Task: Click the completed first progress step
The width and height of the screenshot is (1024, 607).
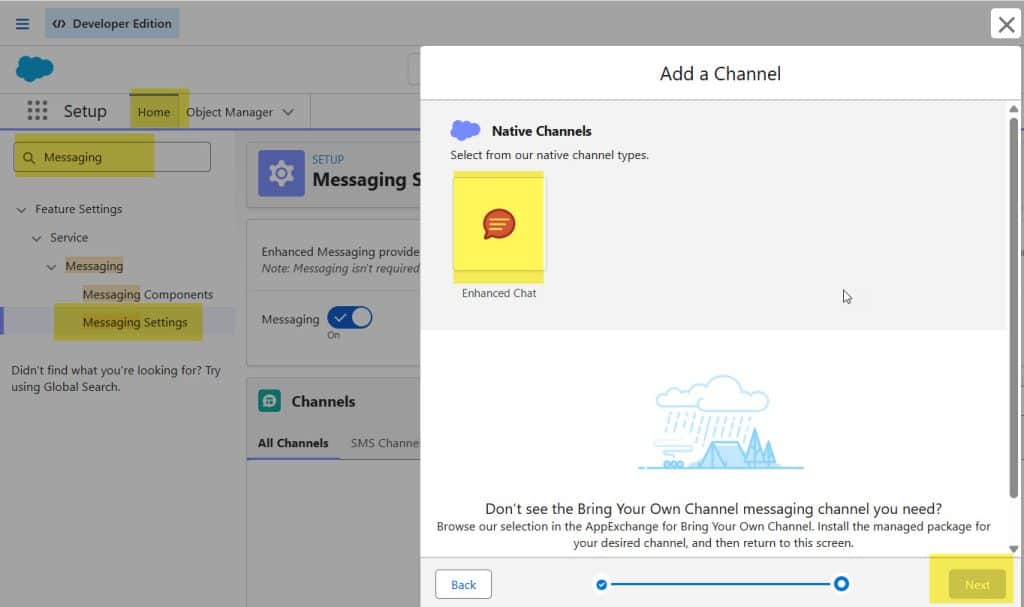Action: click(x=601, y=584)
